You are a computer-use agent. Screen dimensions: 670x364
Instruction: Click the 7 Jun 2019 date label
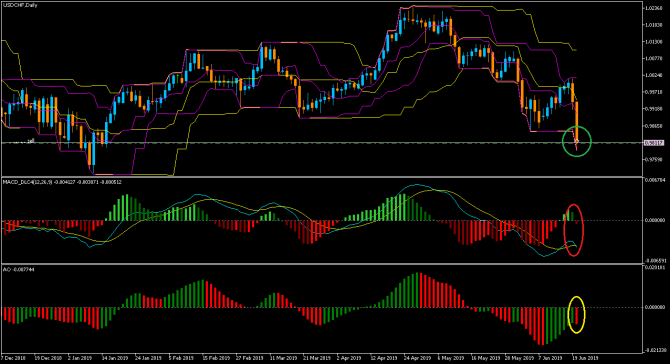coord(551,358)
